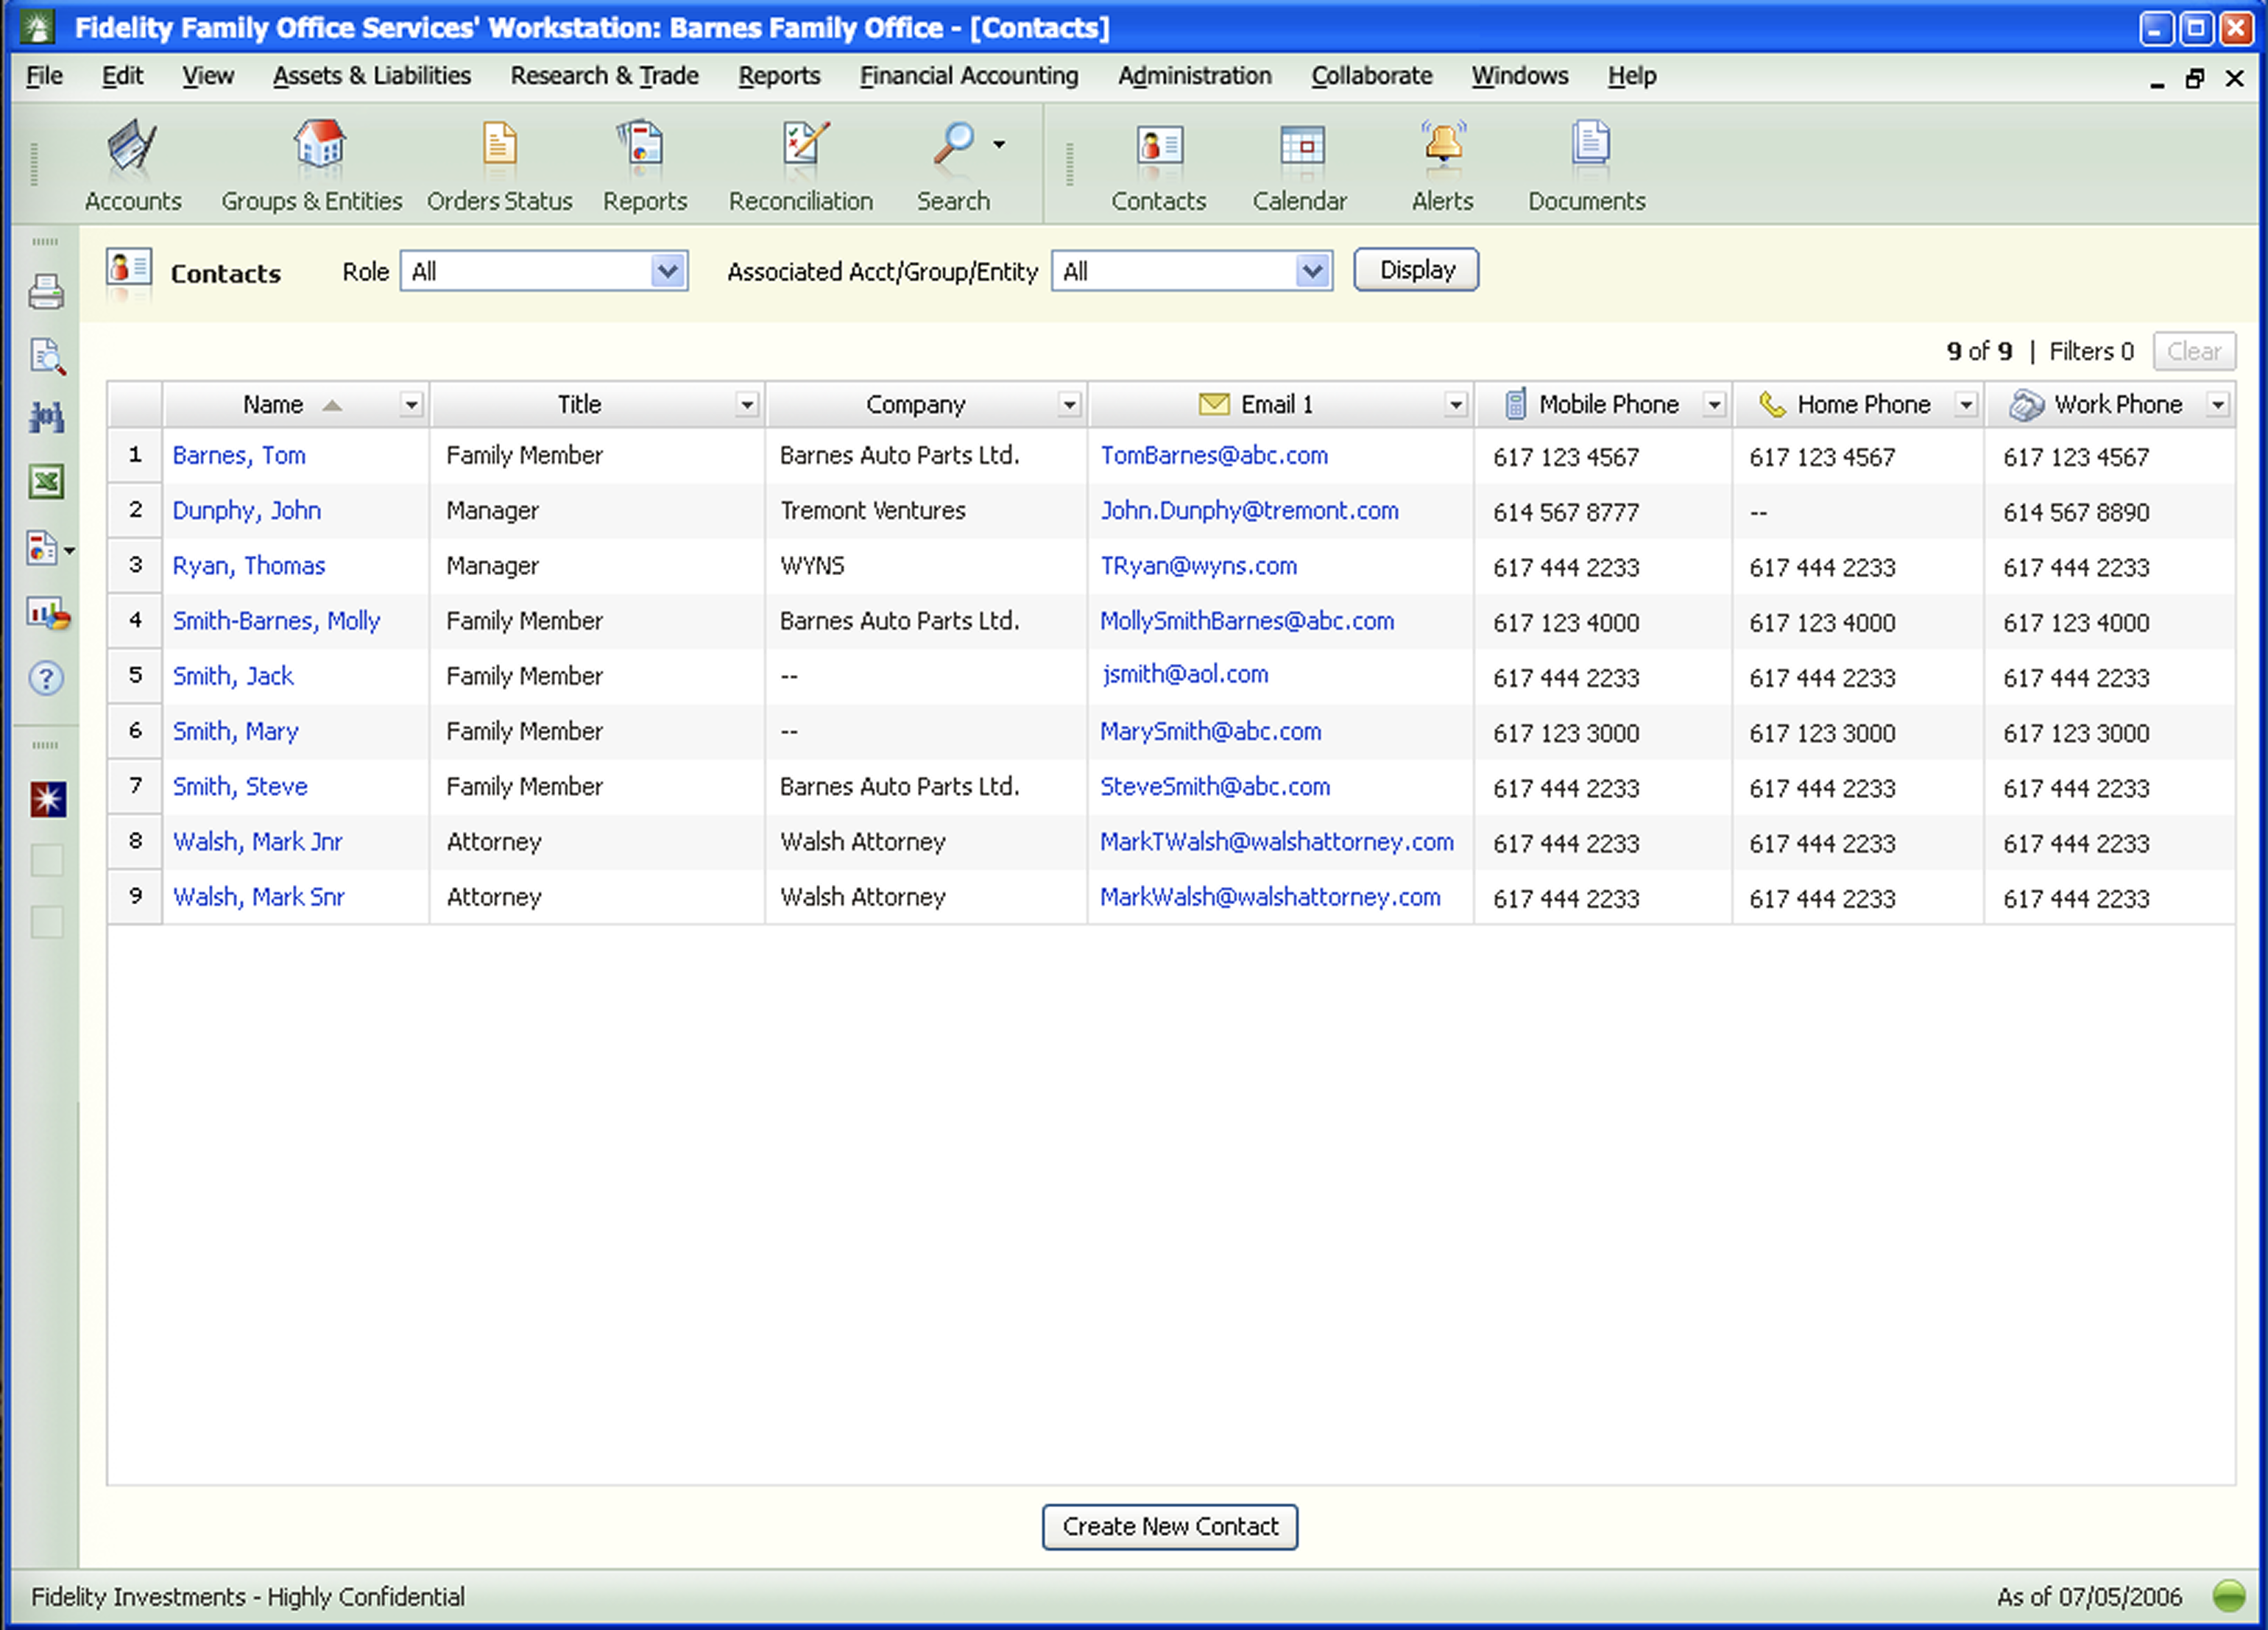
Task: Expand the Associated Acct/Group/Entity dropdown
Action: [x=1311, y=272]
